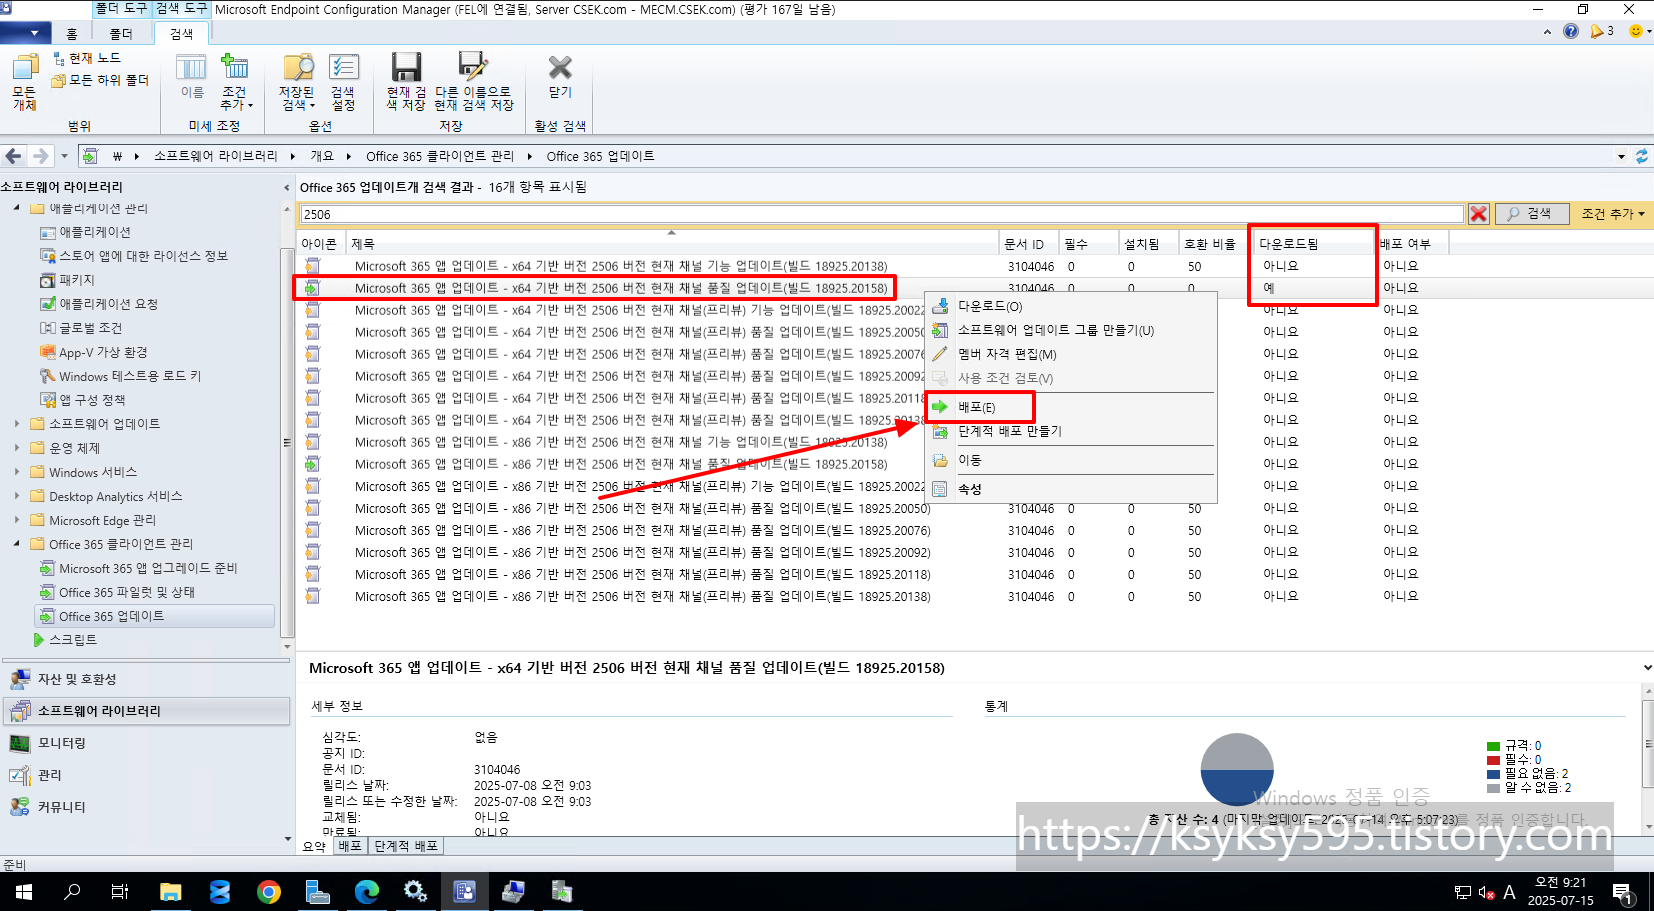Expand Microsoft Edge 관리 tree node
The height and width of the screenshot is (911, 1654).
16,520
